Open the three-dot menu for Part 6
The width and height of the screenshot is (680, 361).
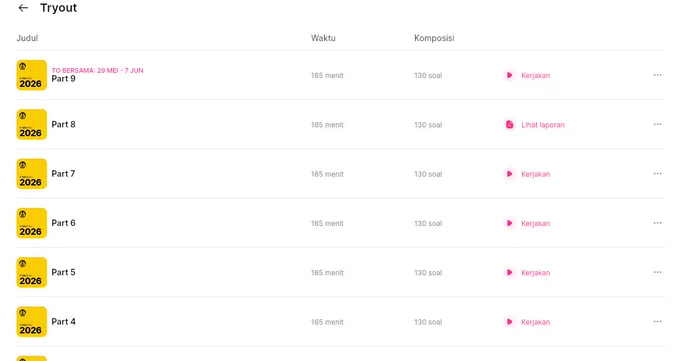tap(657, 223)
